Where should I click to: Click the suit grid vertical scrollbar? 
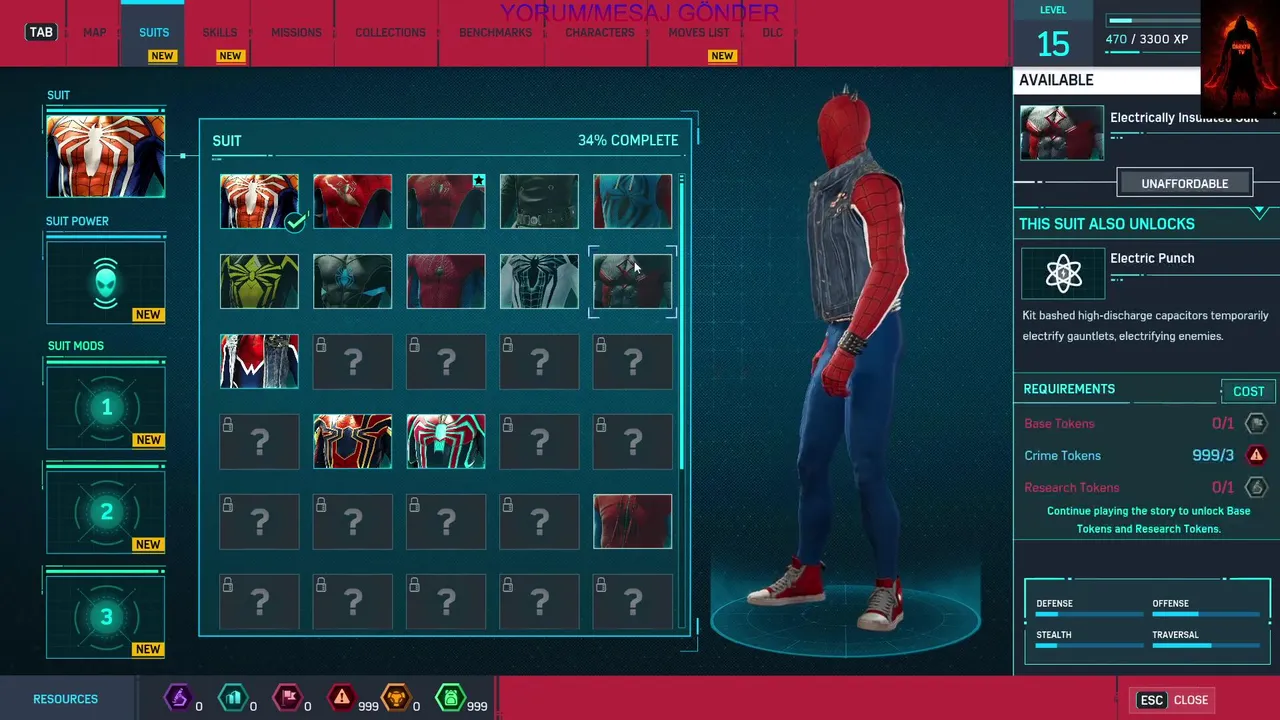pyautogui.click(x=682, y=322)
